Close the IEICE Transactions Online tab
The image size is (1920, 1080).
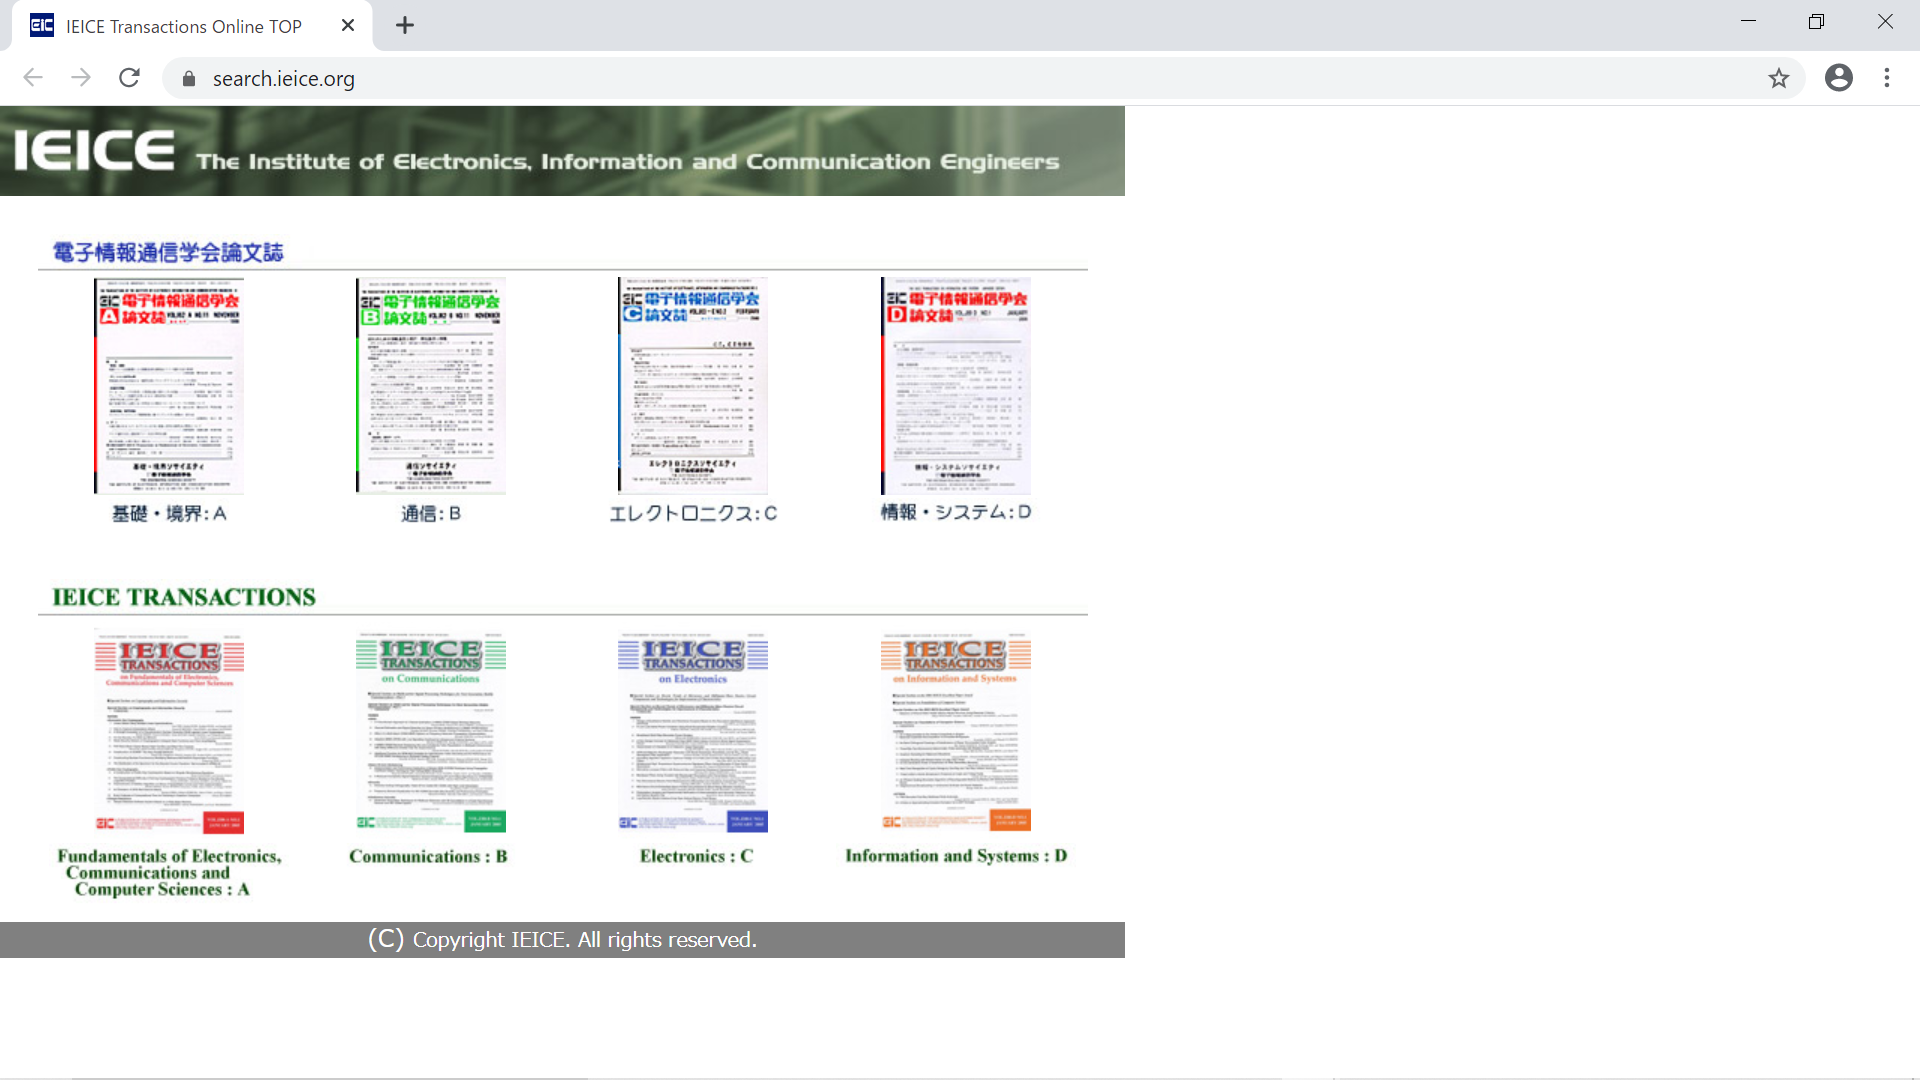coord(348,26)
